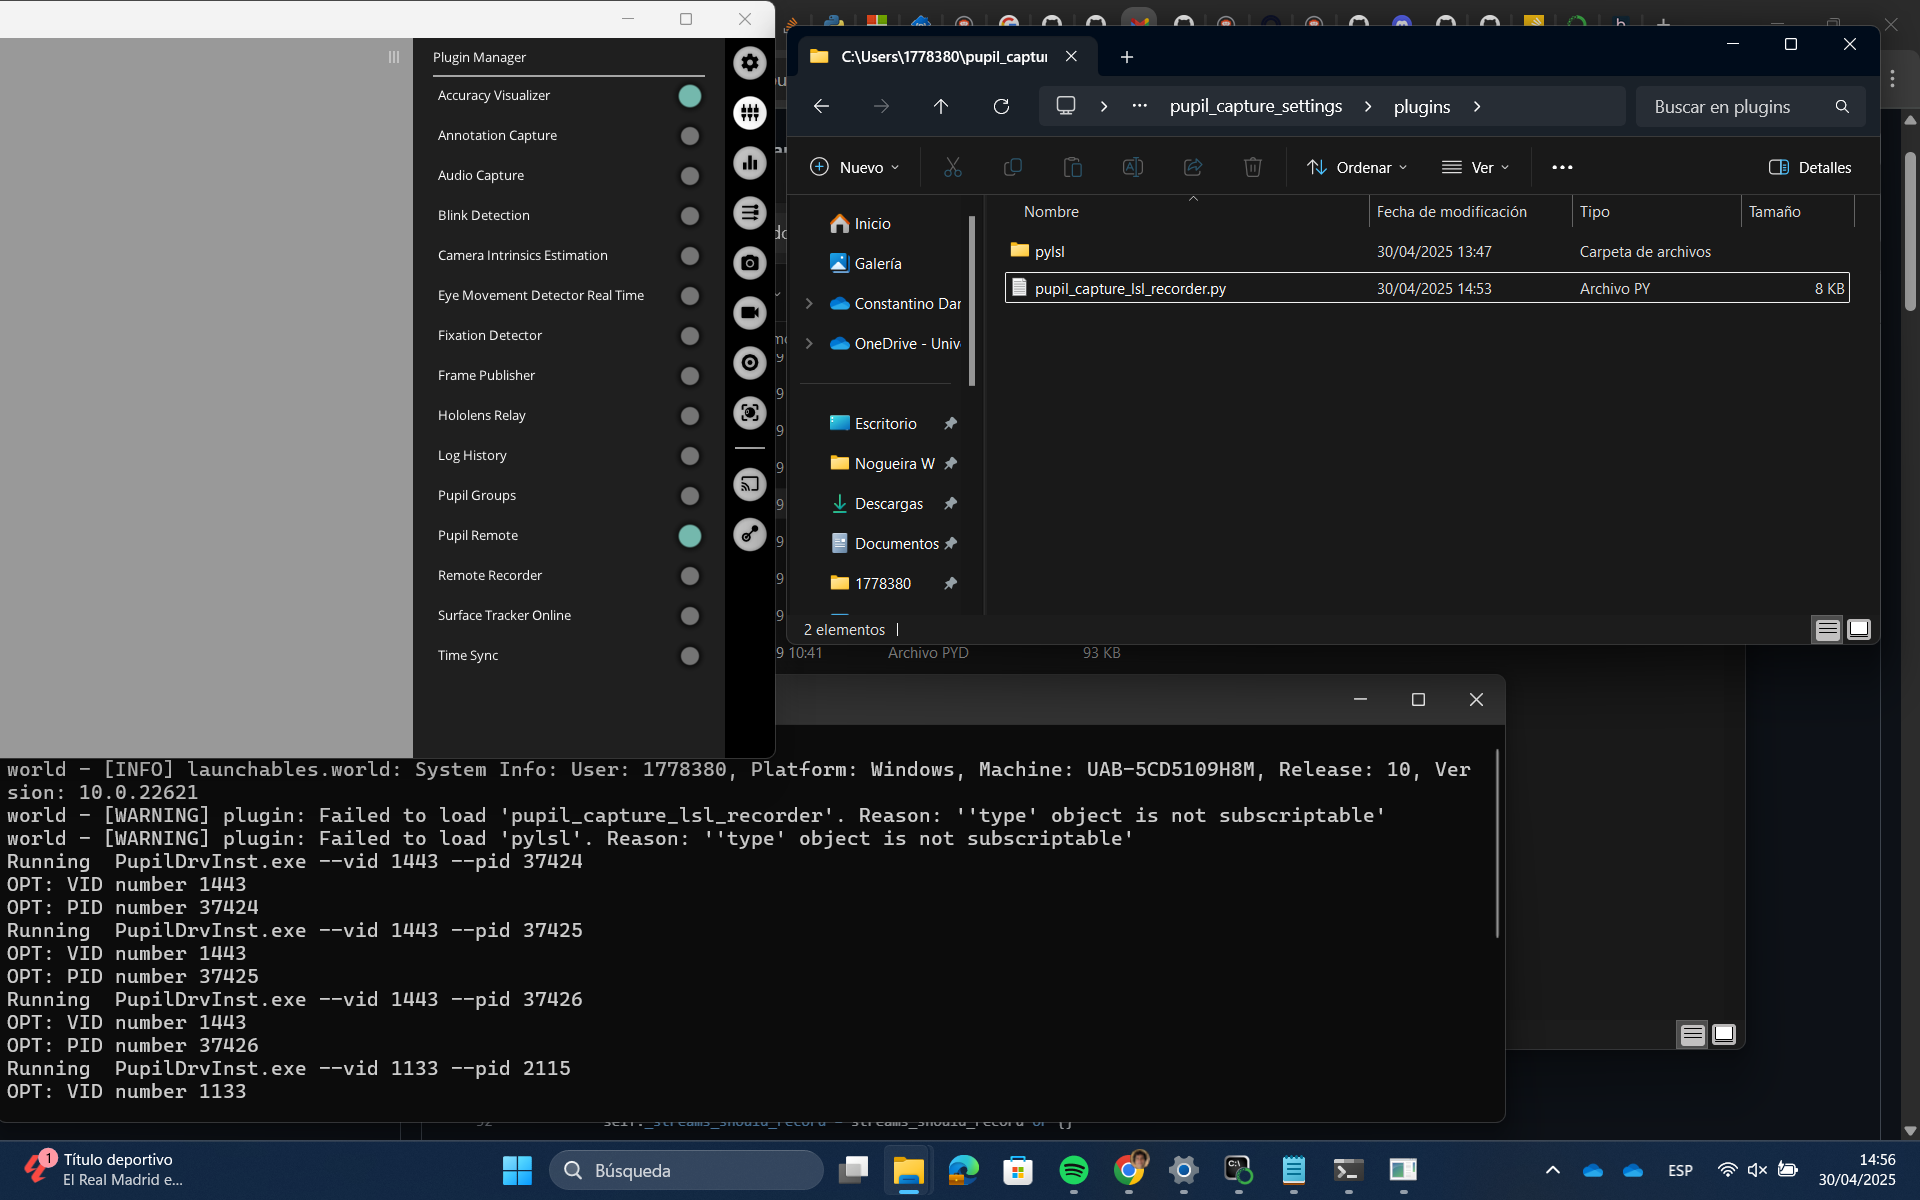
Task: Open Documentos in navigation pane
Action: point(896,544)
